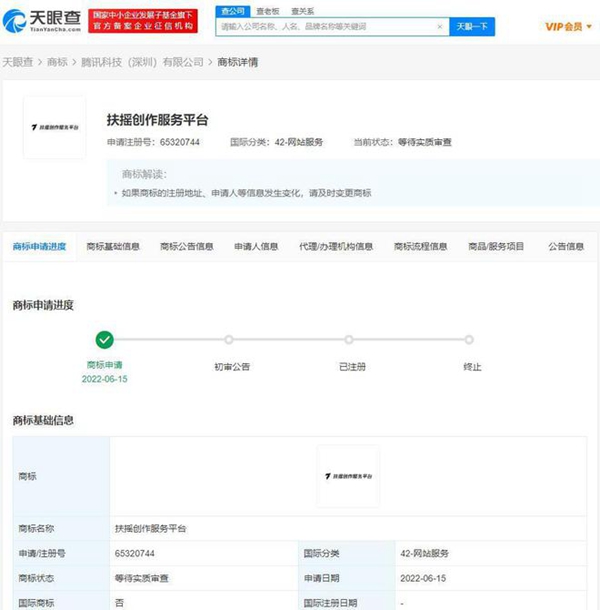The image size is (600, 610).
Task: Select the 查关系 search tab
Action: click(x=302, y=10)
